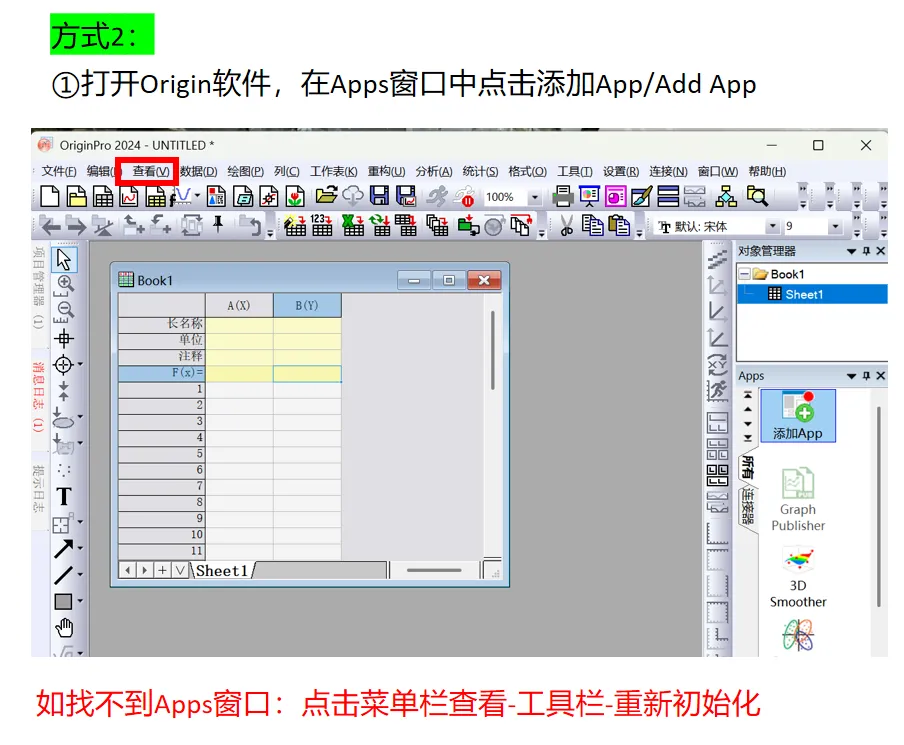
Task: Open function plot icon dropdown arrow
Action: click(x=197, y=196)
